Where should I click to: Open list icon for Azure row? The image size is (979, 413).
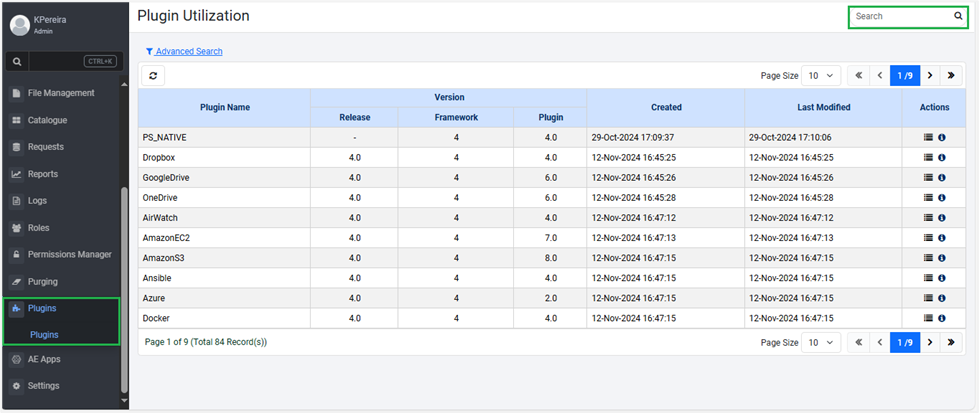pyautogui.click(x=928, y=298)
